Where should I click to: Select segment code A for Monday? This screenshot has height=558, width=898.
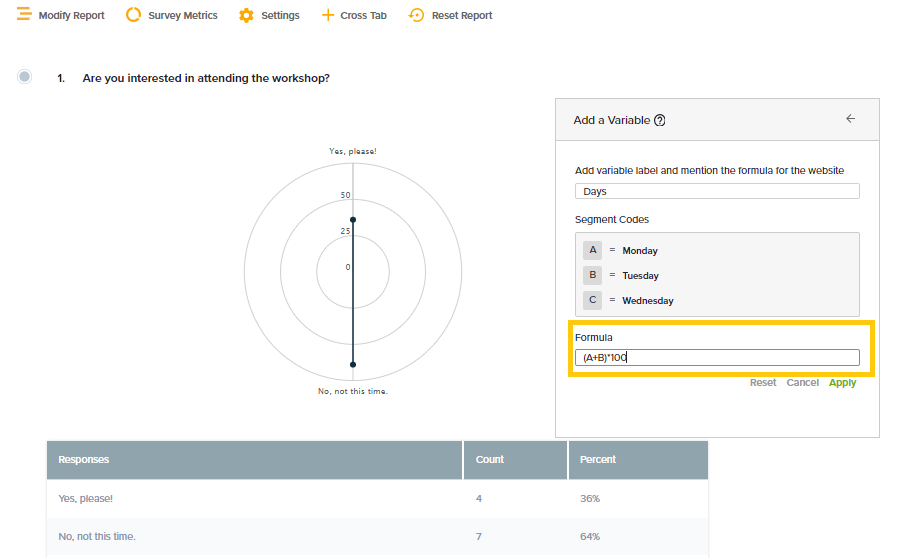tap(593, 250)
